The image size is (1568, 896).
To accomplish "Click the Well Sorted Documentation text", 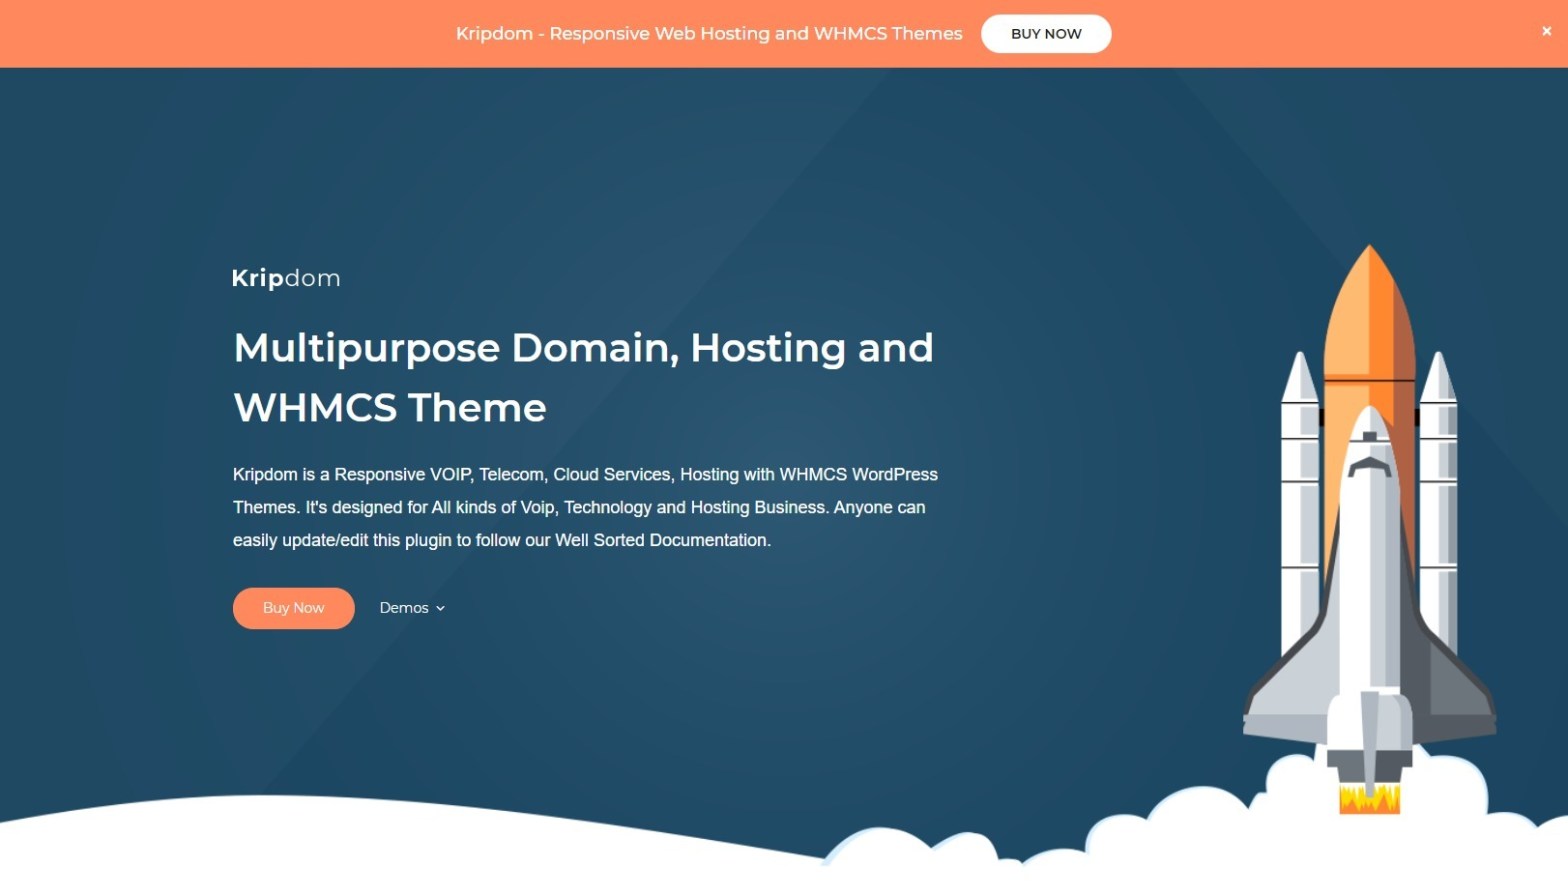I will [661, 540].
